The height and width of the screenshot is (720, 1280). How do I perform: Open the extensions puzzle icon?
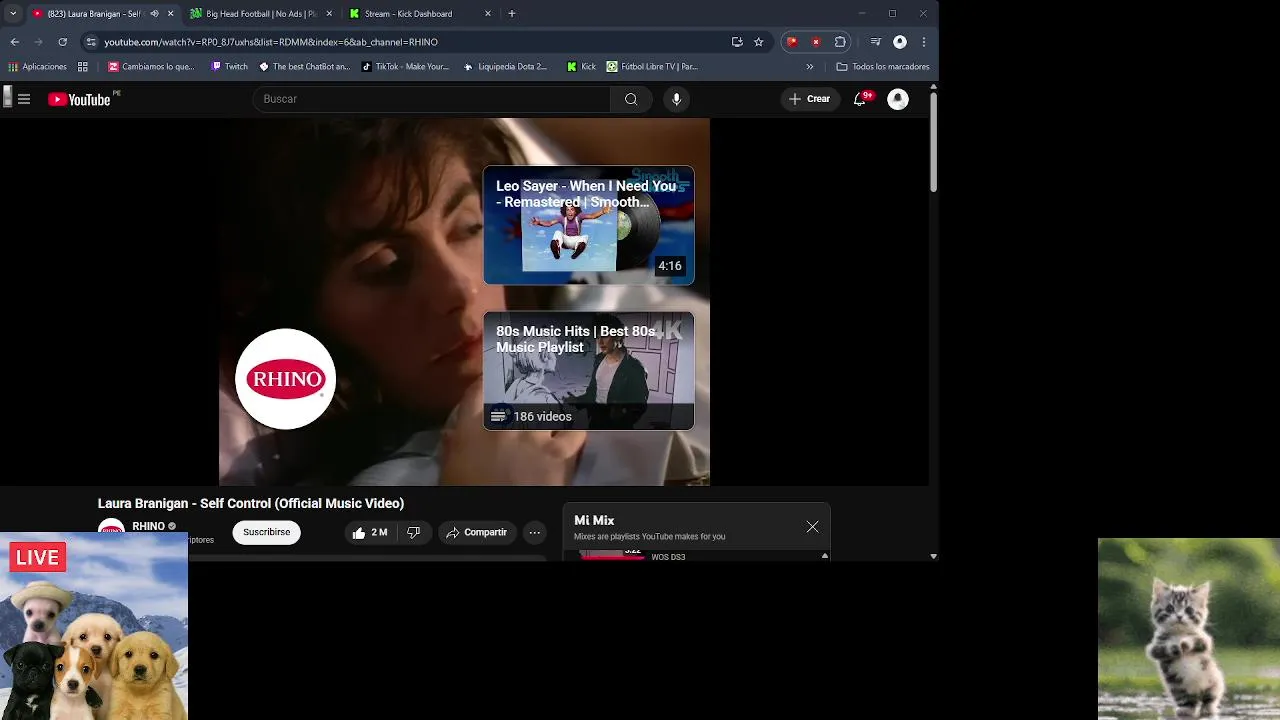840,42
